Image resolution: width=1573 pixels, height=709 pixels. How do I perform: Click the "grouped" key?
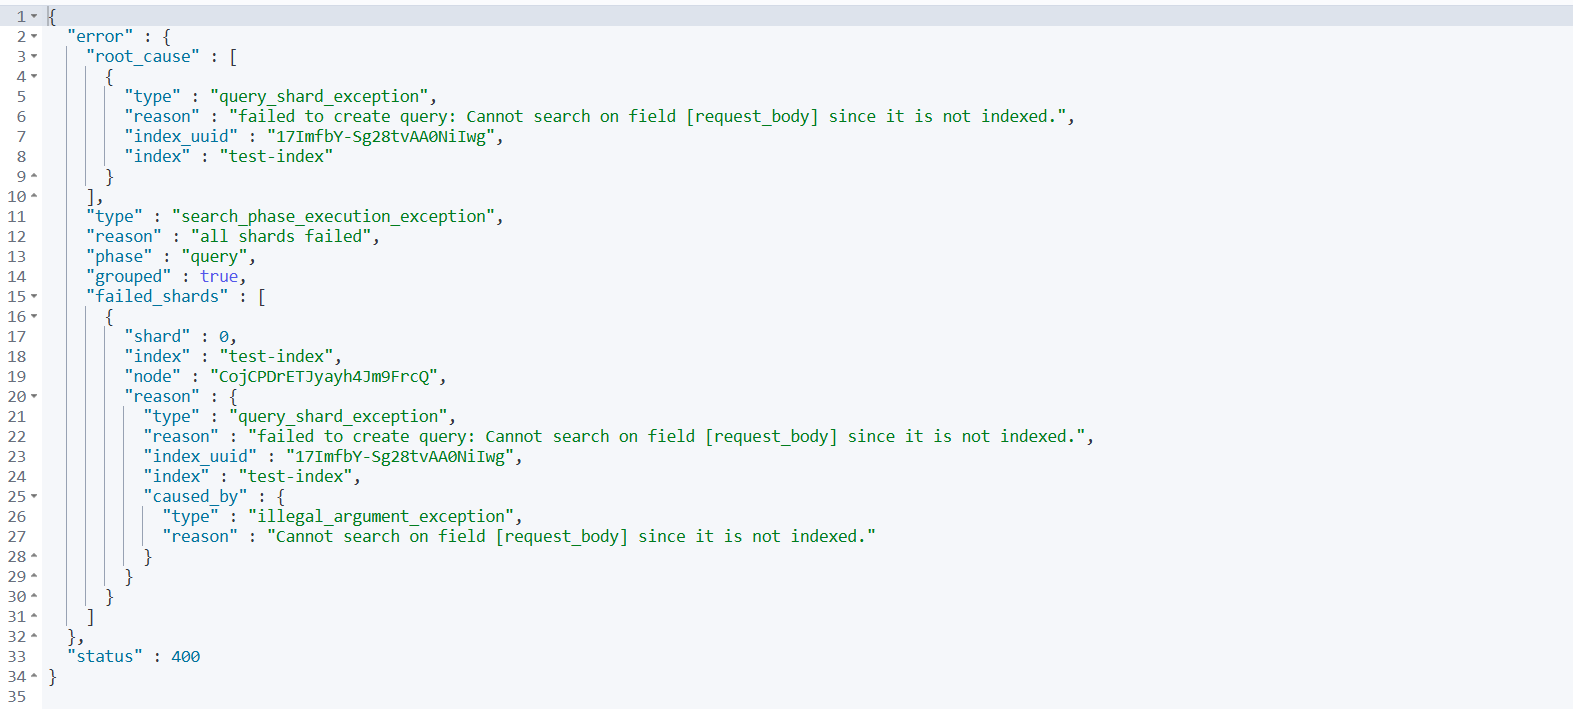tap(129, 277)
